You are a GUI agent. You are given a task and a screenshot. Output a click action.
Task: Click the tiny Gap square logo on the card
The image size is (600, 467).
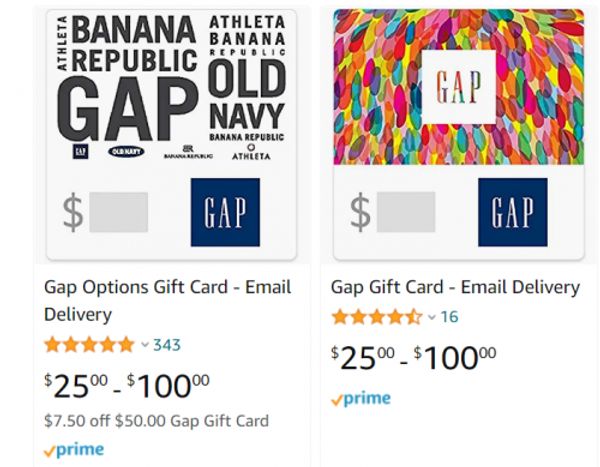[x=80, y=152]
